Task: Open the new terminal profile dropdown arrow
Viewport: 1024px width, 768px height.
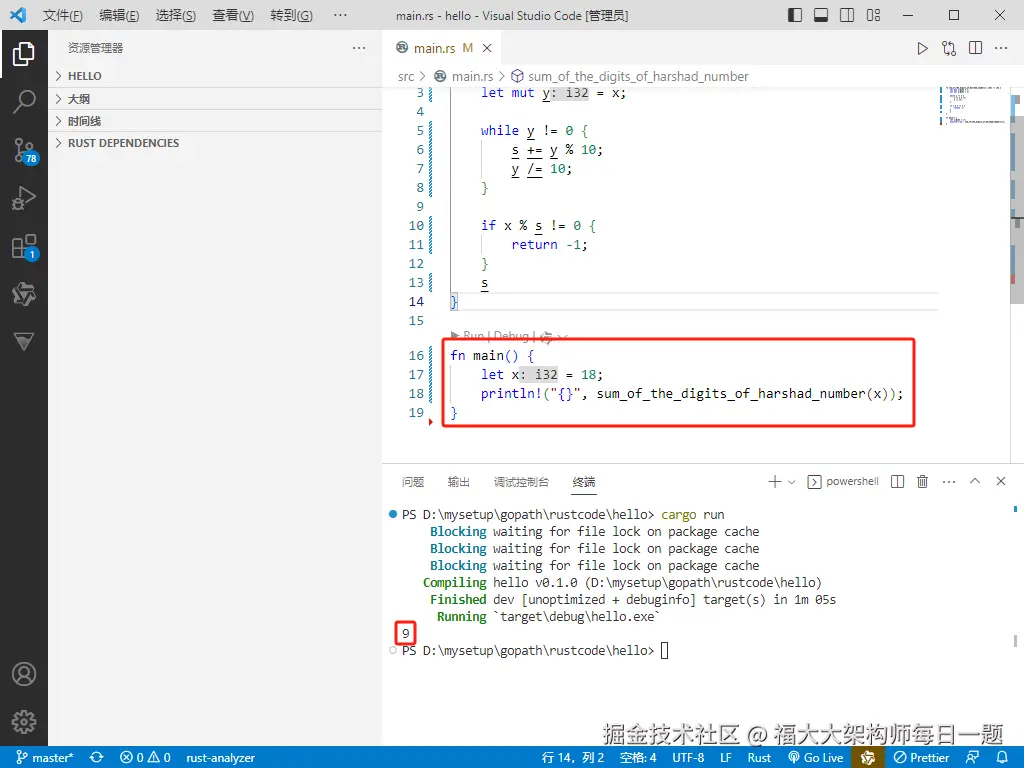Action: click(792, 482)
